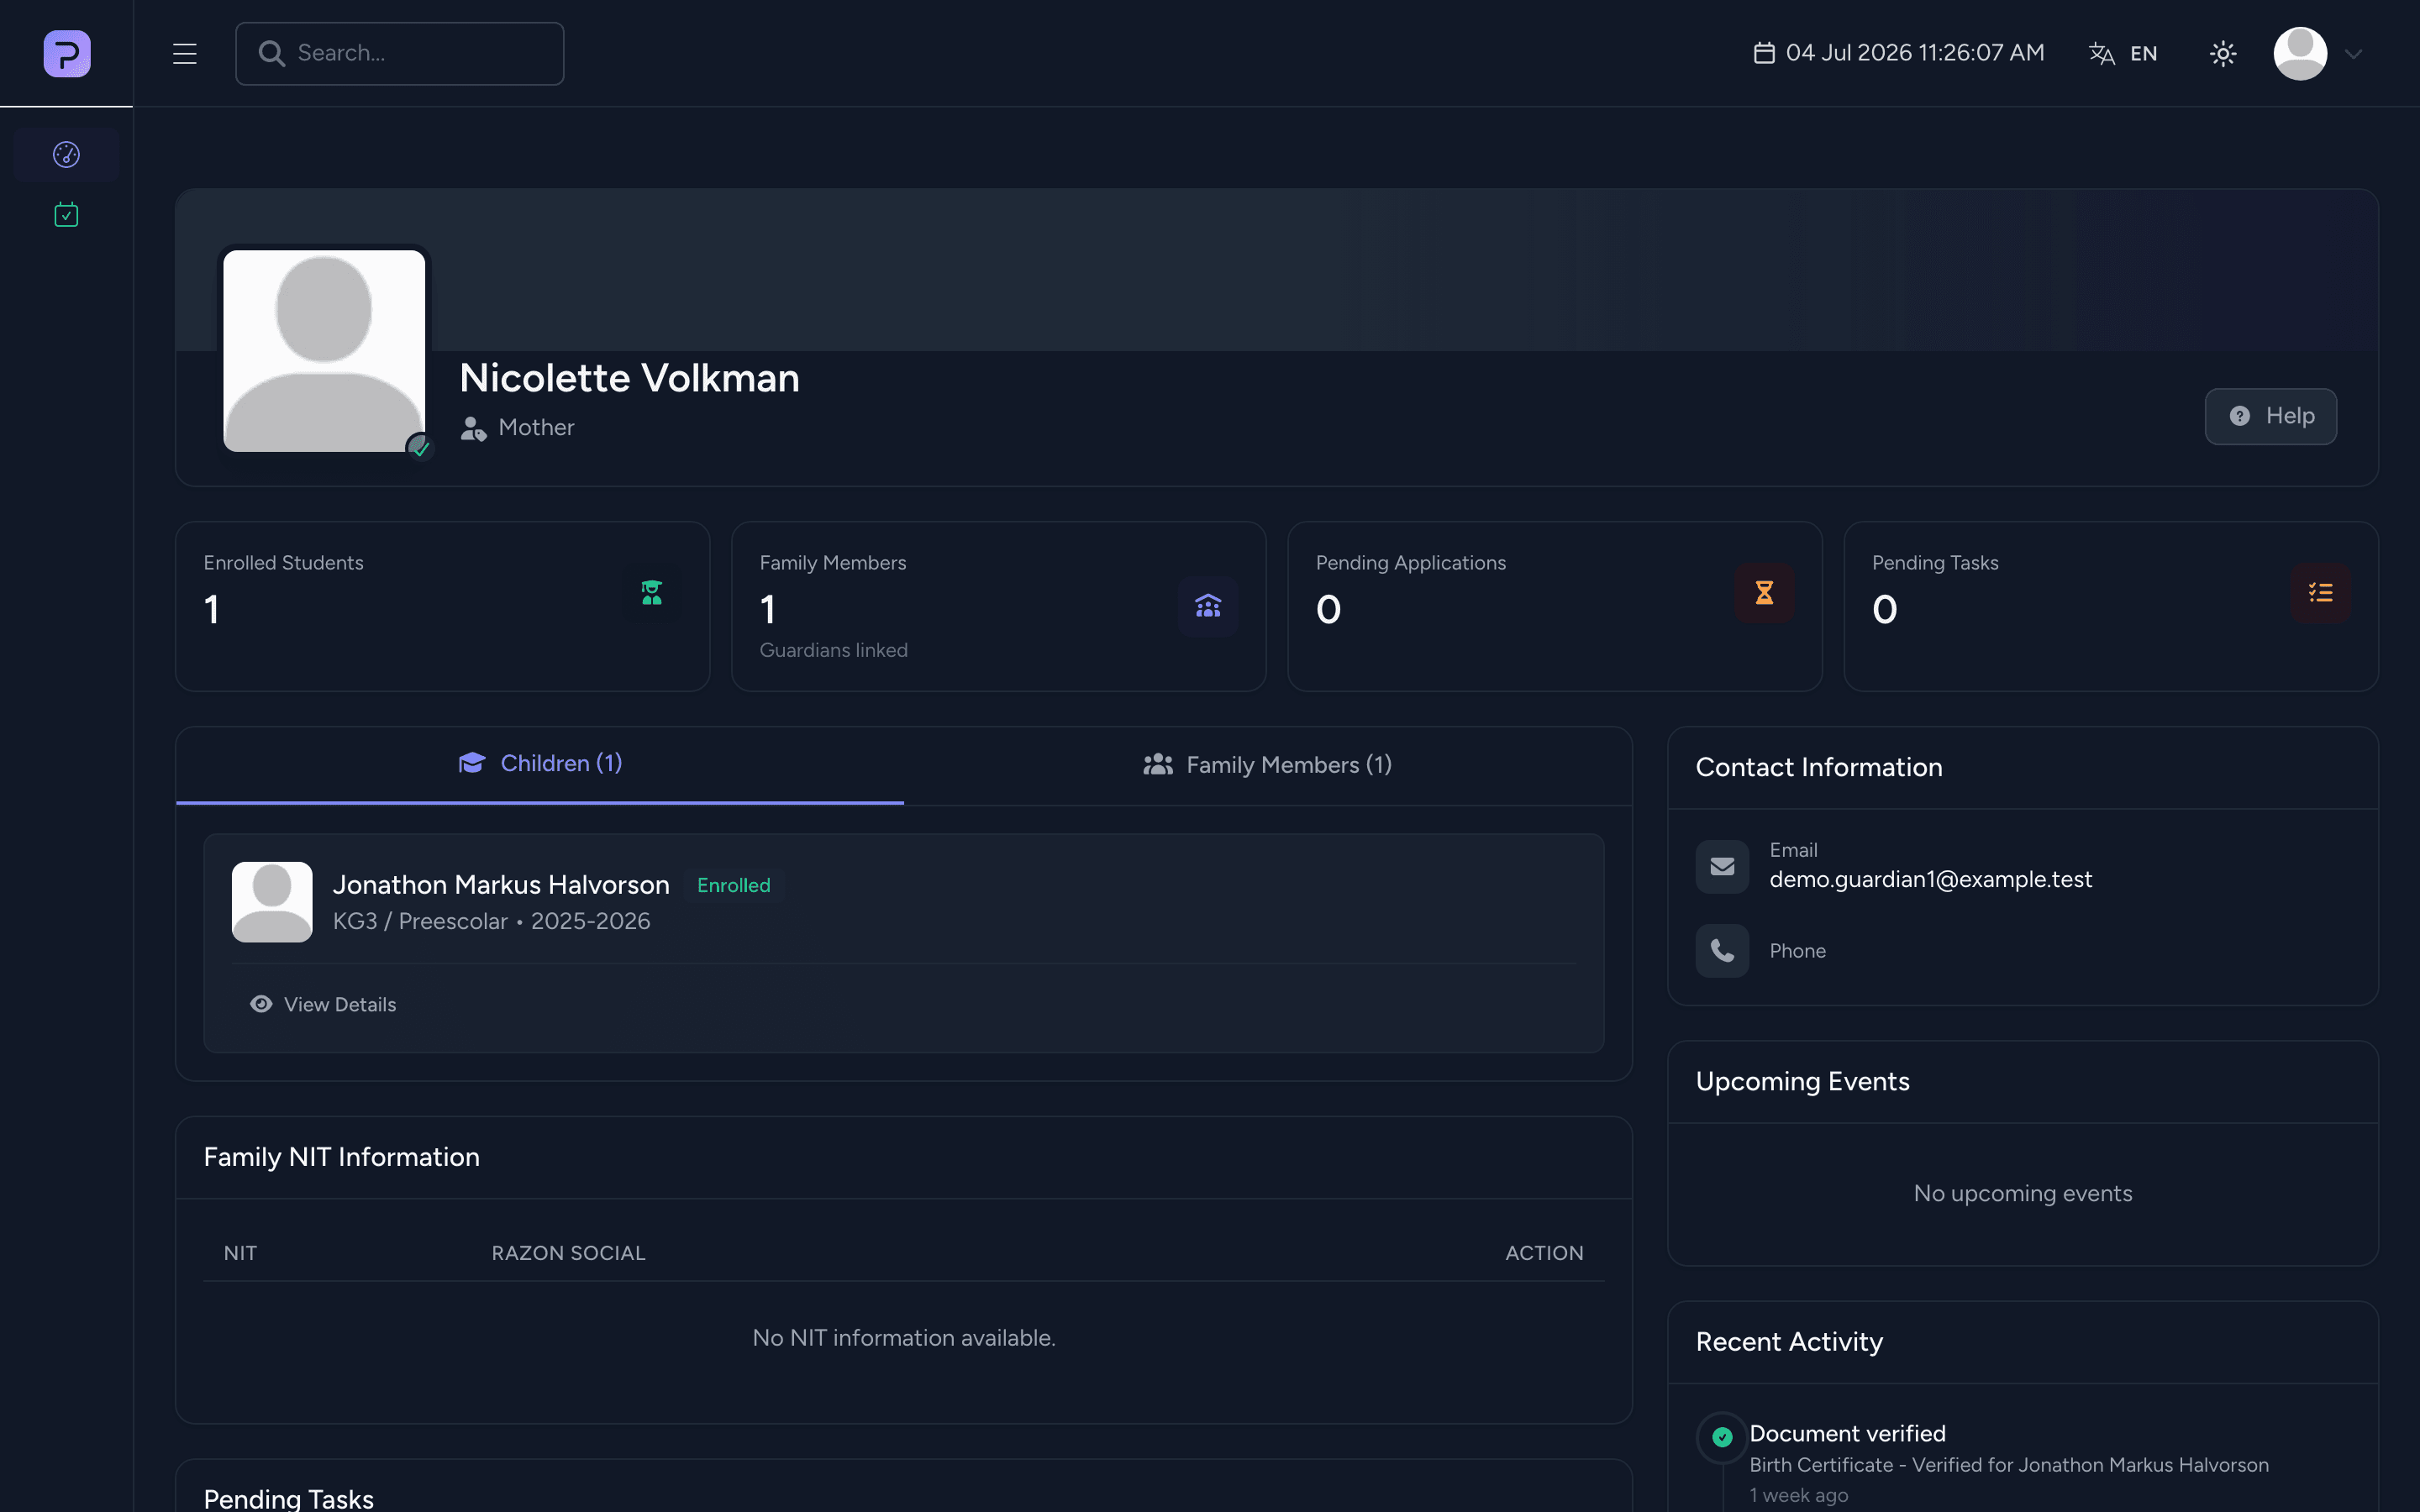
Task: Click the Document verified activity entry
Action: [x=2022, y=1464]
